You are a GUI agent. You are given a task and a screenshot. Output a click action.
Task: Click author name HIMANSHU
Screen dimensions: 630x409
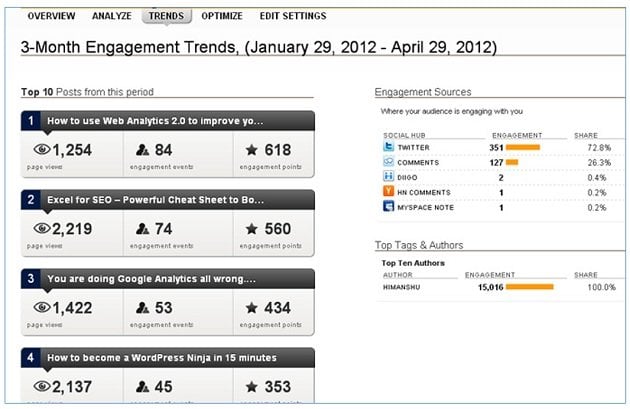point(401,287)
